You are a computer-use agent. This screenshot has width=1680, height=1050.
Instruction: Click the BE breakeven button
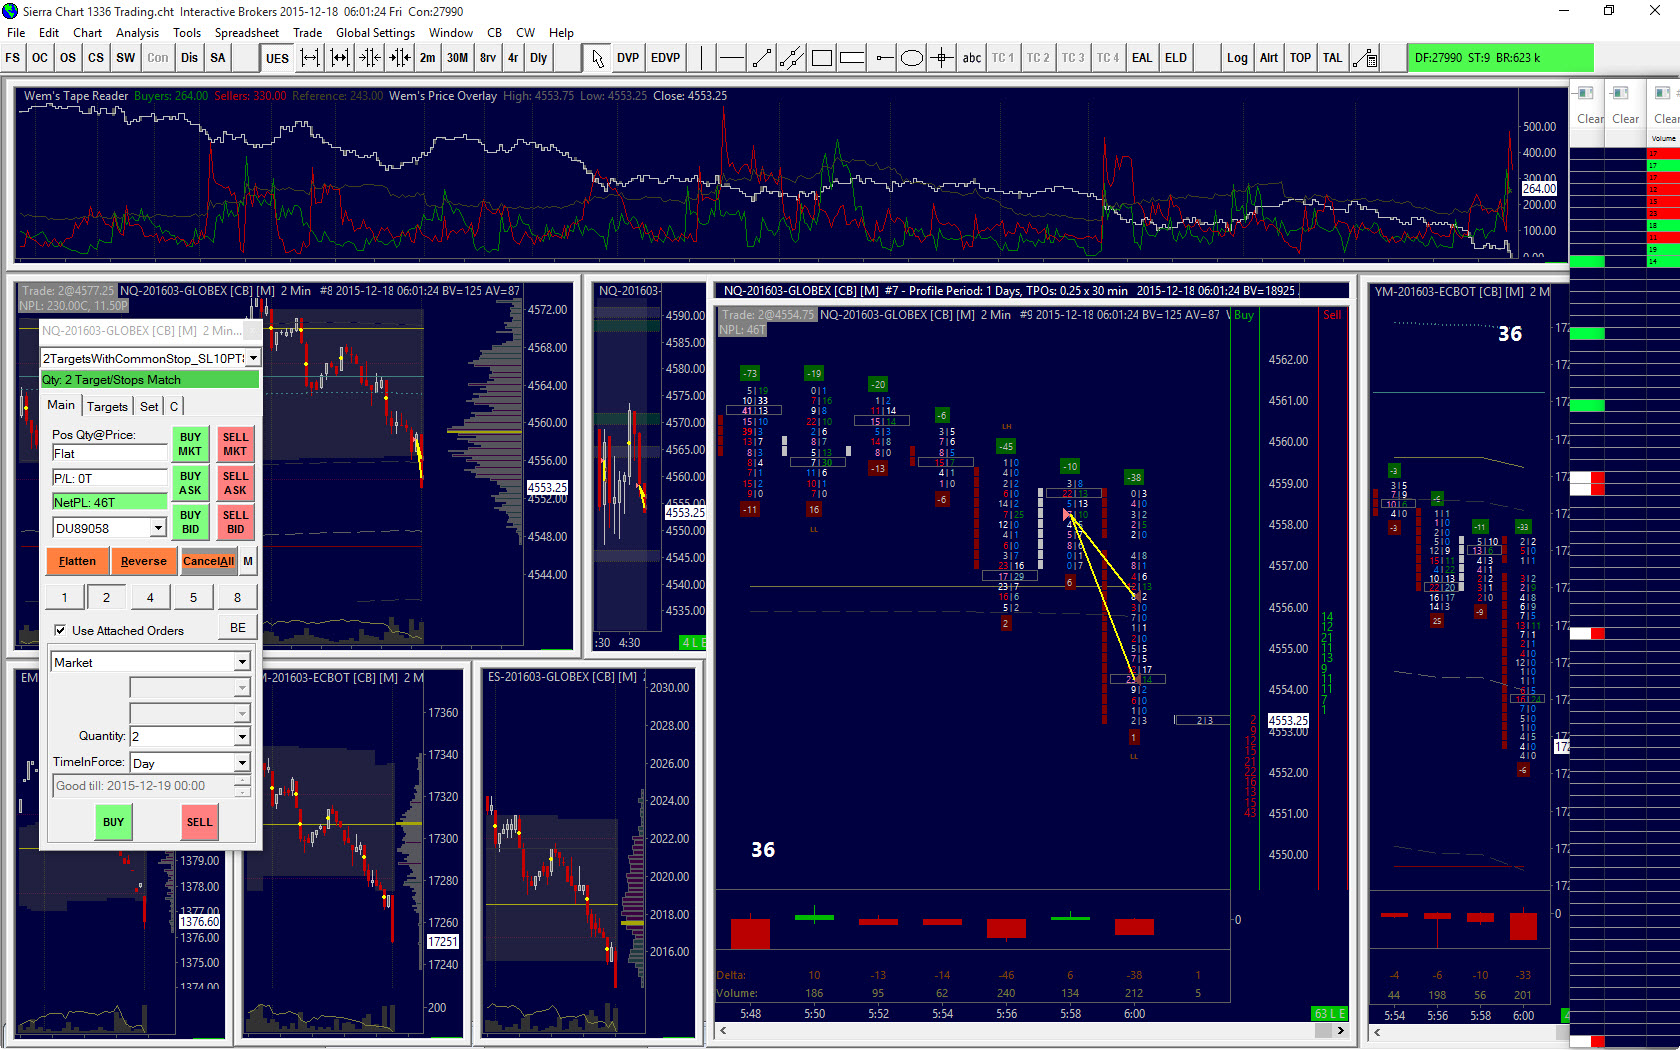(x=237, y=628)
